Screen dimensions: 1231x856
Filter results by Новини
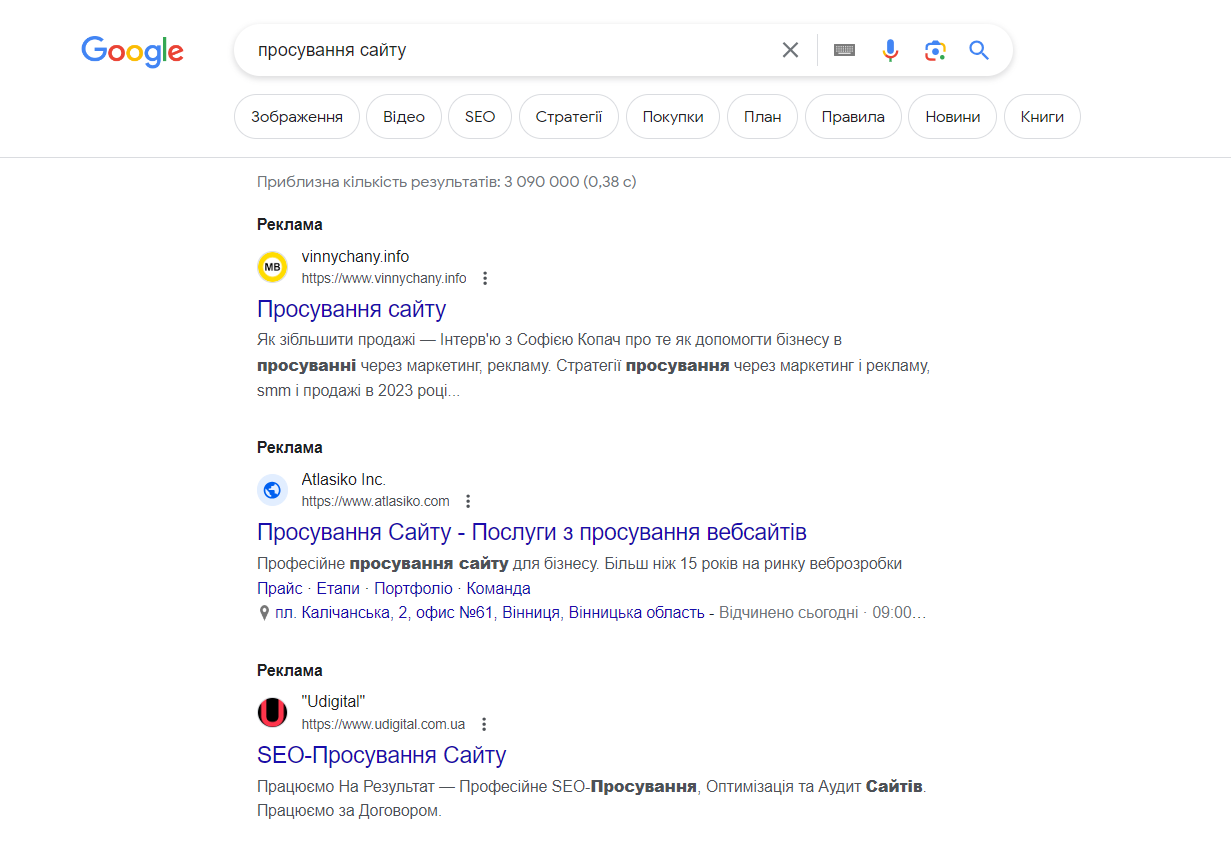952,116
